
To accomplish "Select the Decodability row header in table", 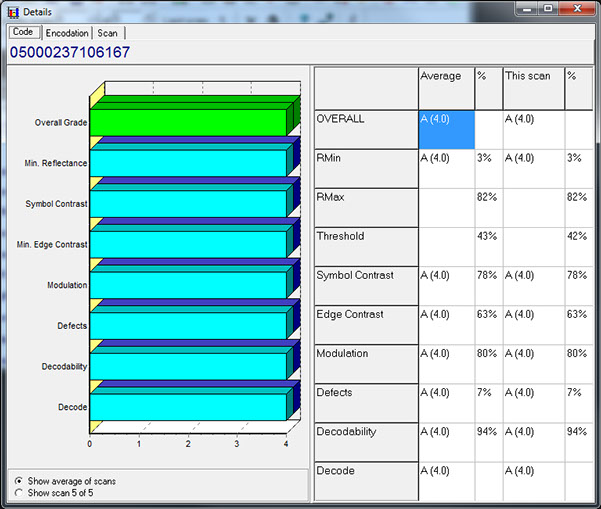I will (x=366, y=442).
